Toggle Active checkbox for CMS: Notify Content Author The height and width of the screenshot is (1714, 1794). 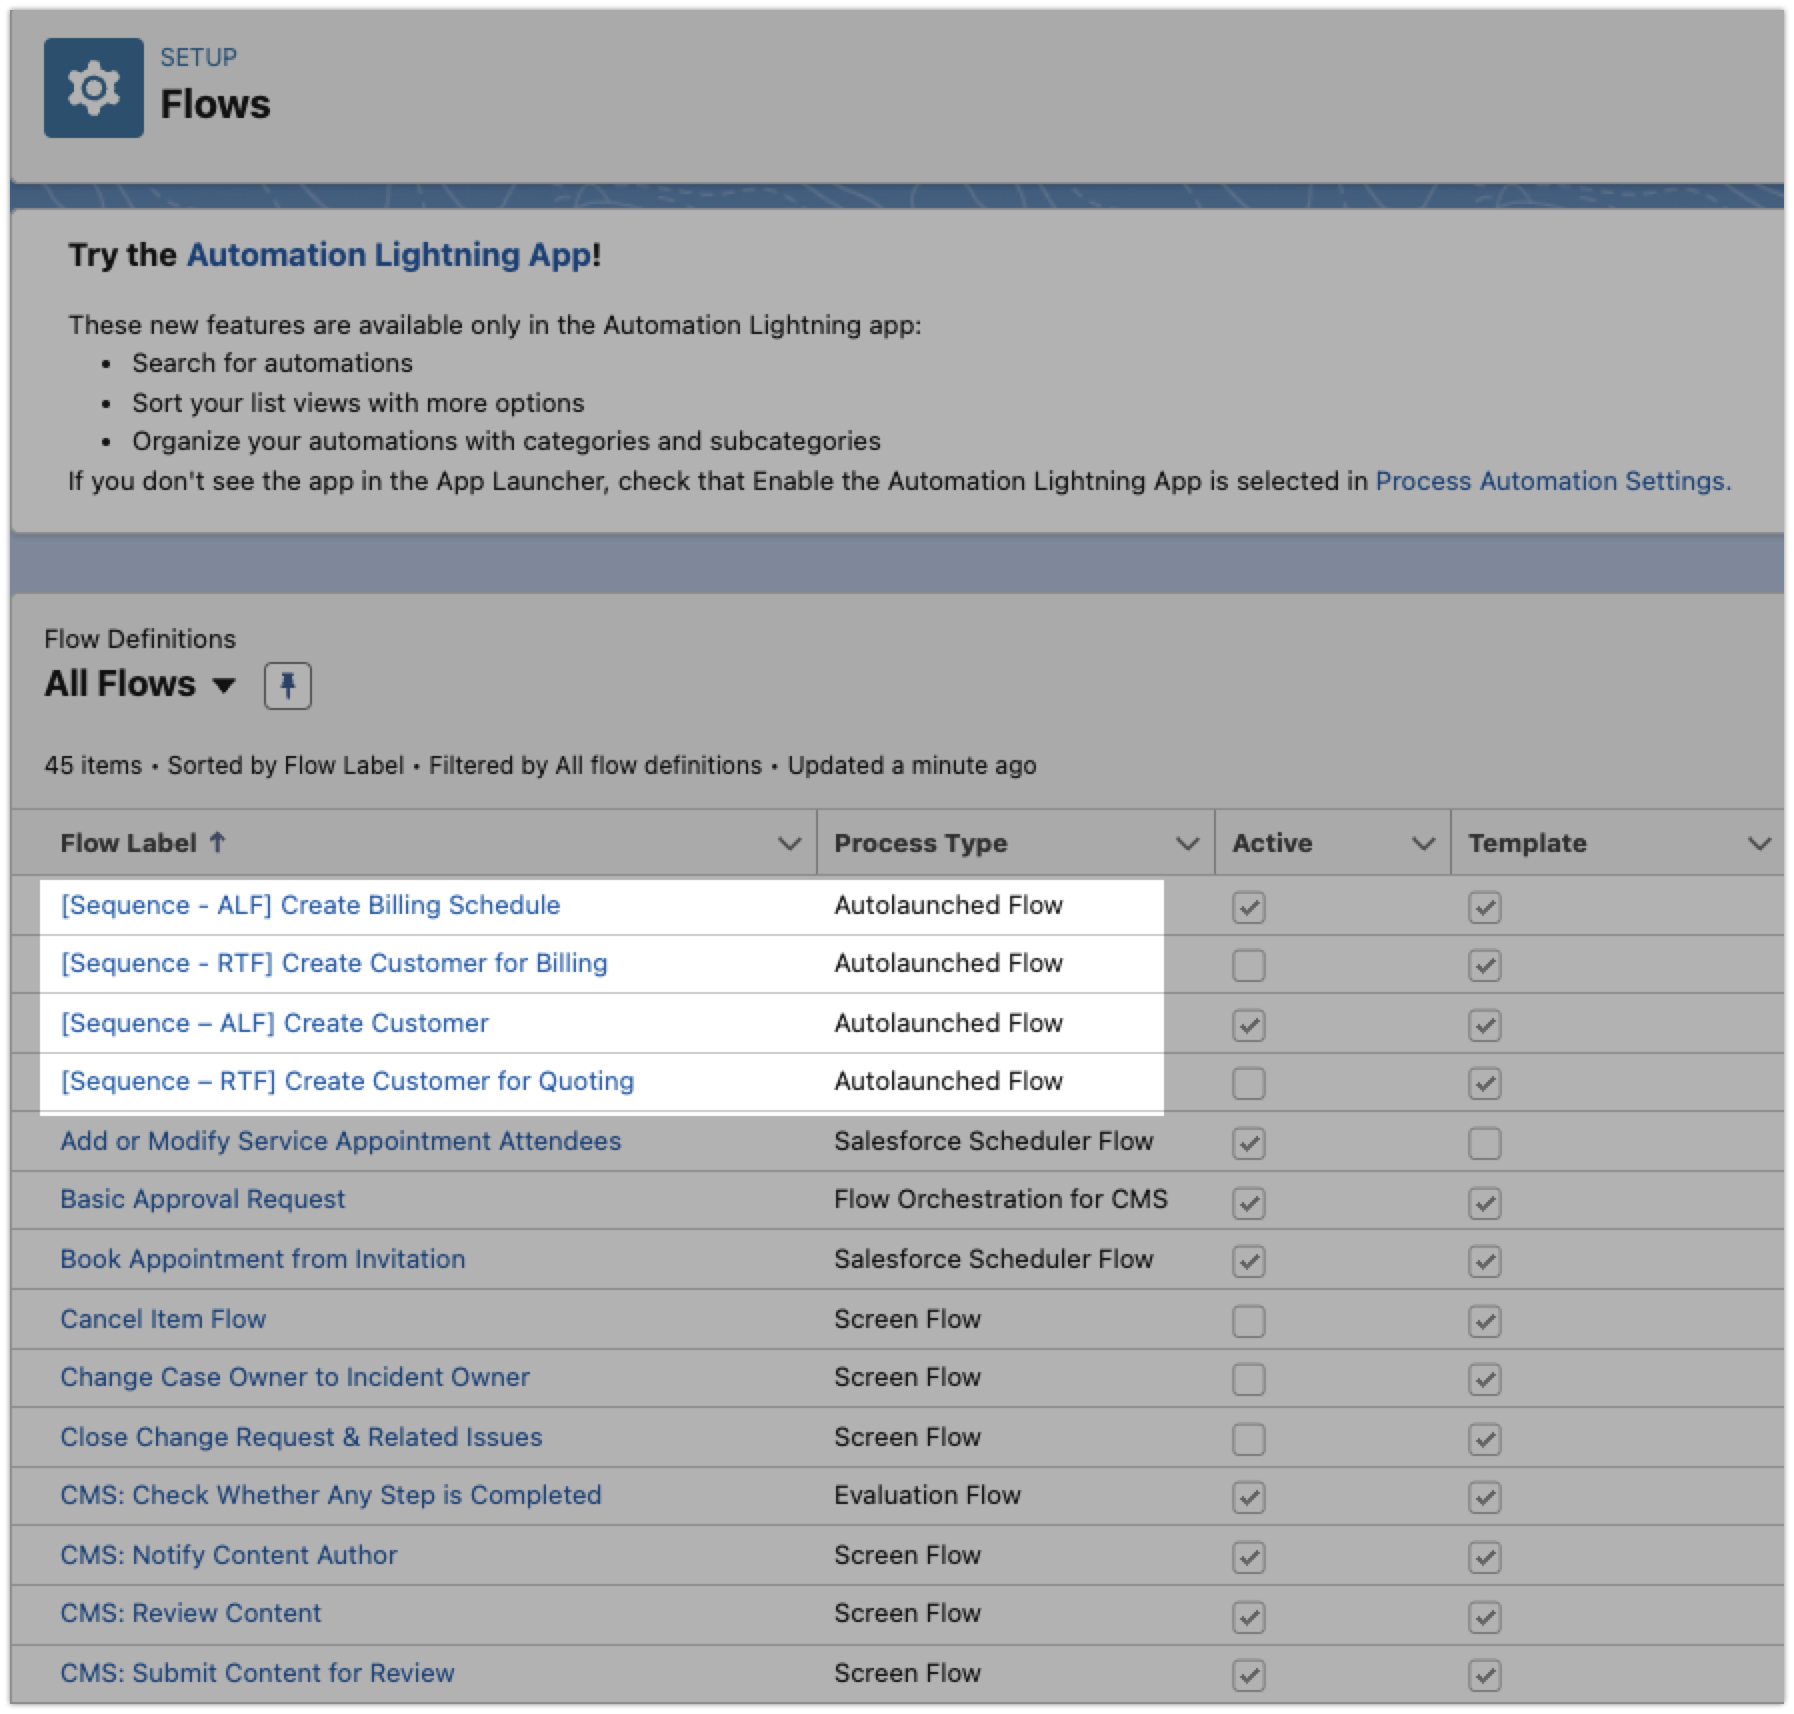[x=1248, y=1557]
